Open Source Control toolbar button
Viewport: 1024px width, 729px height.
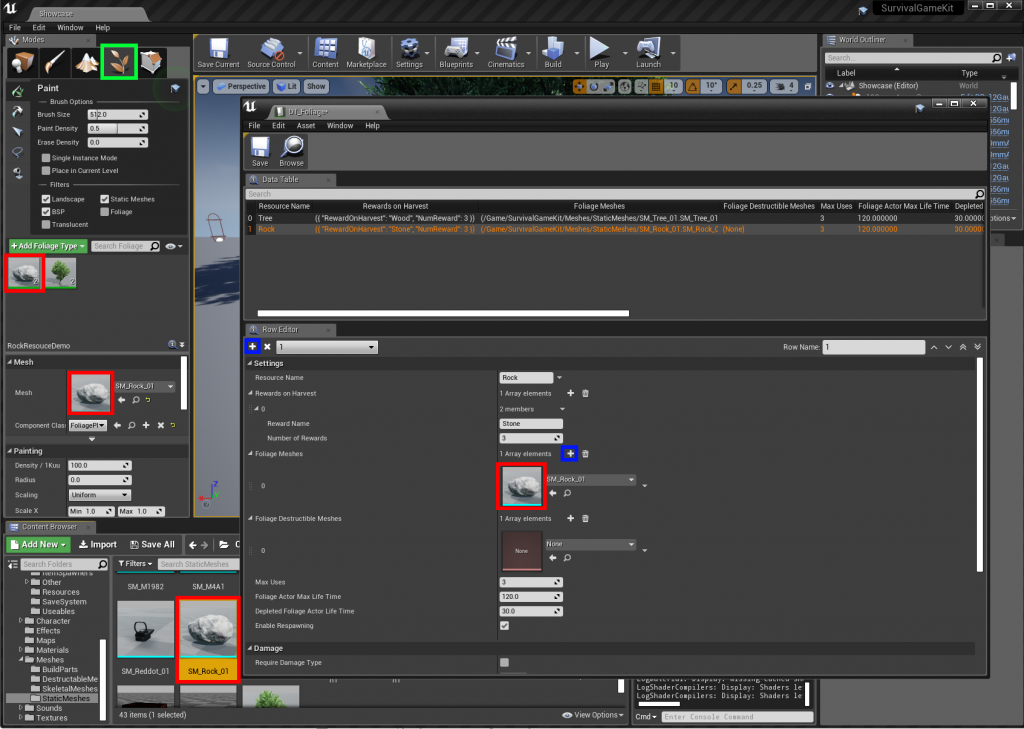coord(271,54)
